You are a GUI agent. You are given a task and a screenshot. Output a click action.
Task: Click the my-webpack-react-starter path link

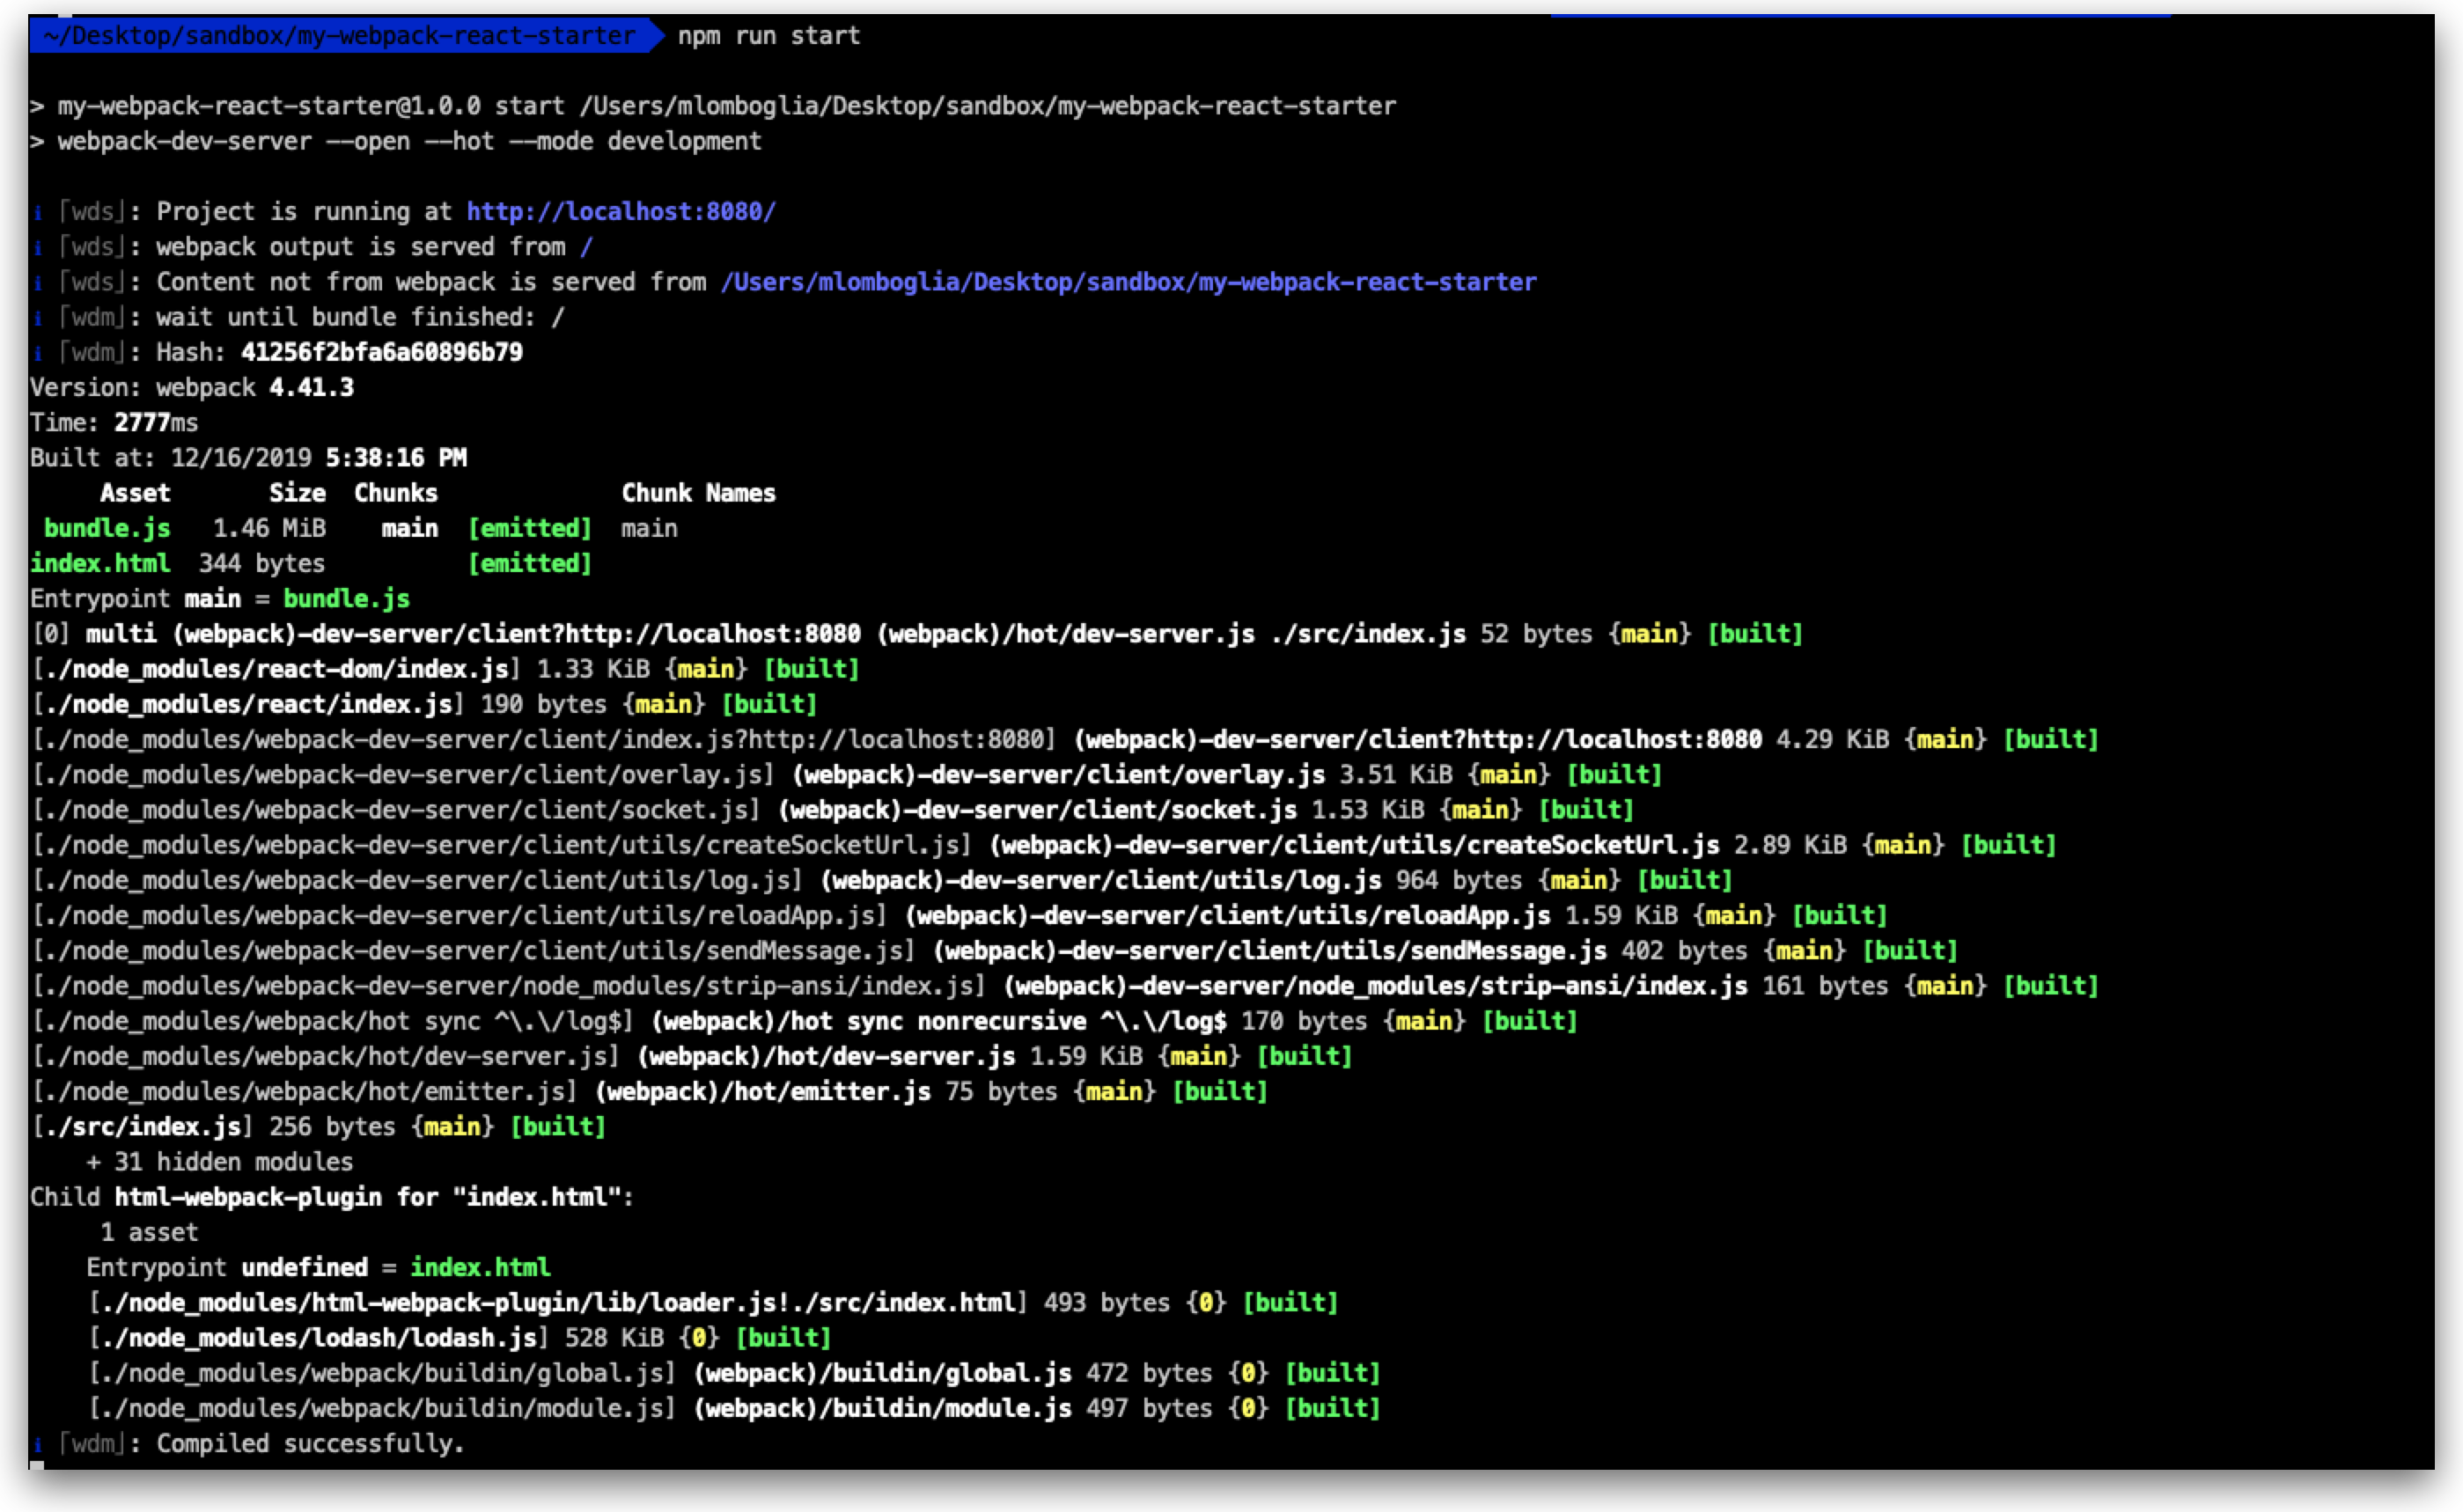coord(1129,281)
